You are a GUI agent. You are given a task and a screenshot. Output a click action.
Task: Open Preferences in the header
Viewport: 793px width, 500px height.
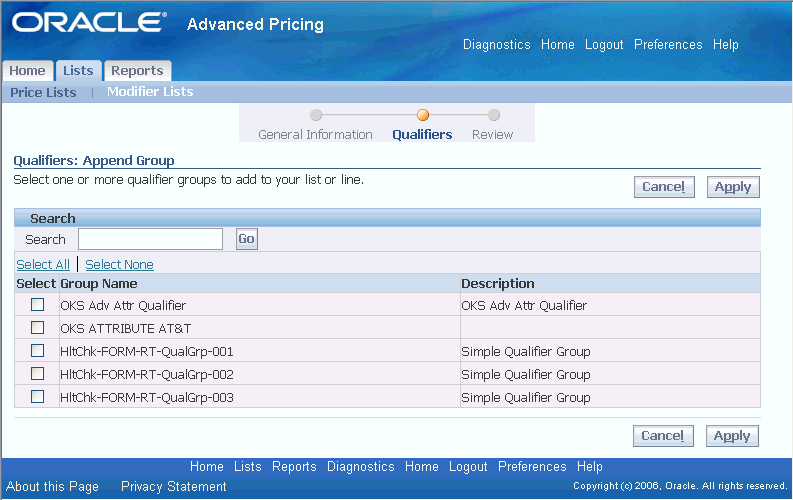(x=668, y=44)
